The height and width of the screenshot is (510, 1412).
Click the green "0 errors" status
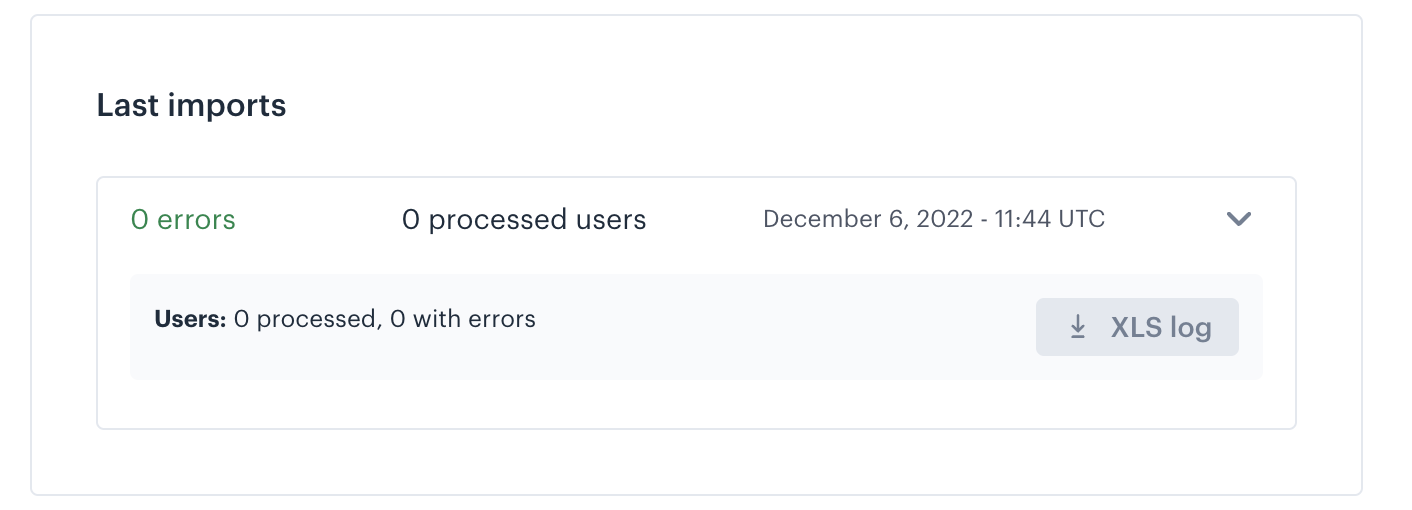[183, 219]
